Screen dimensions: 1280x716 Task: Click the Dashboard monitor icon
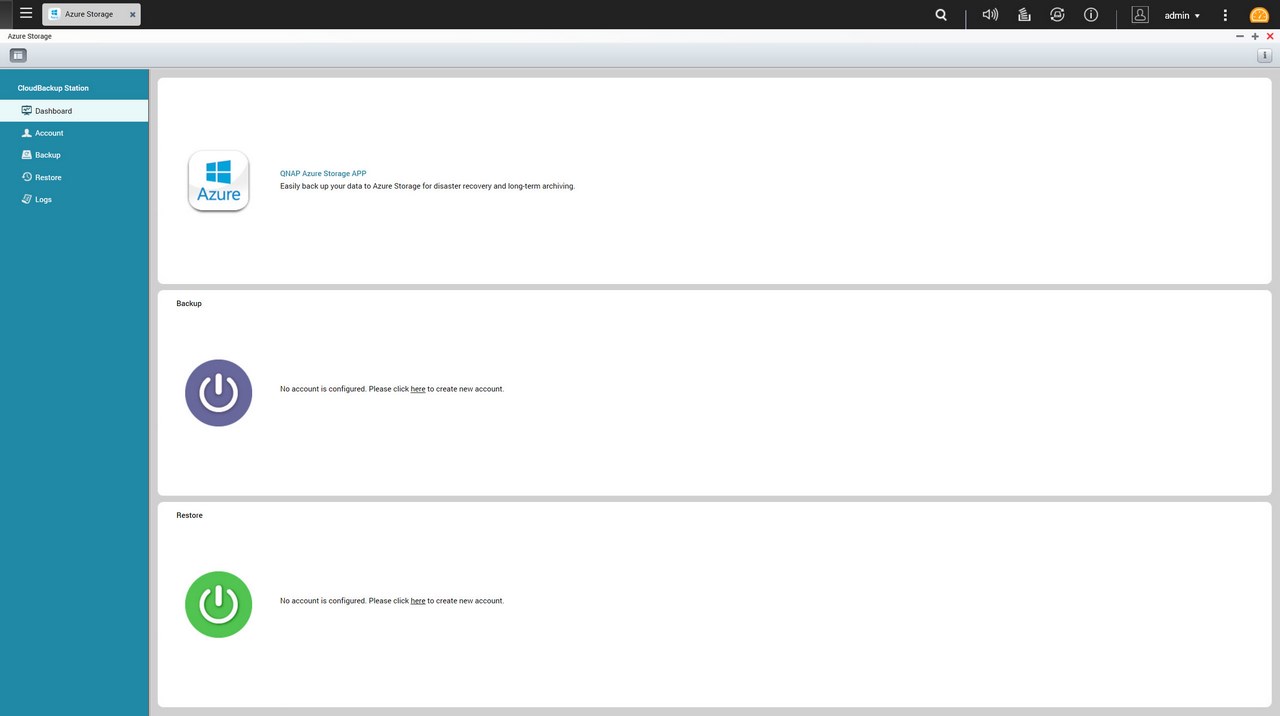point(27,110)
